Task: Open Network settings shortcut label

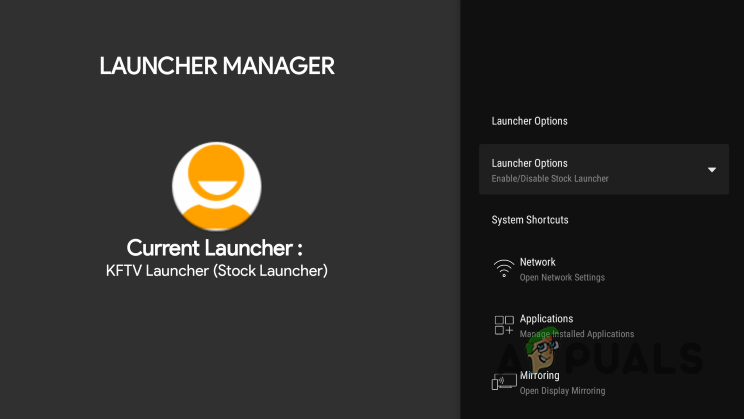Action: (x=538, y=262)
